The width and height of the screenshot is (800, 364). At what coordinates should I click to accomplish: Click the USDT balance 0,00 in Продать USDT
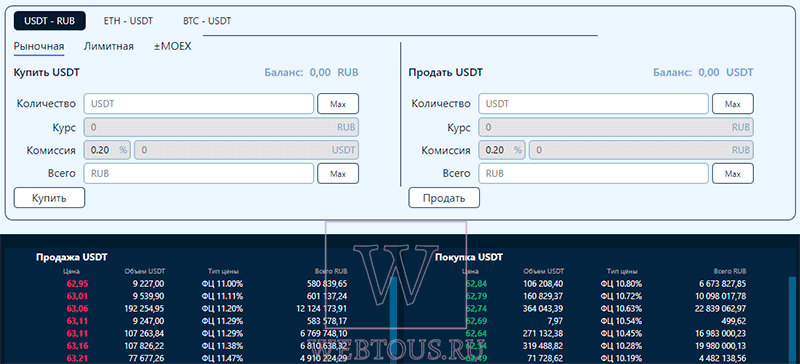coord(709,72)
